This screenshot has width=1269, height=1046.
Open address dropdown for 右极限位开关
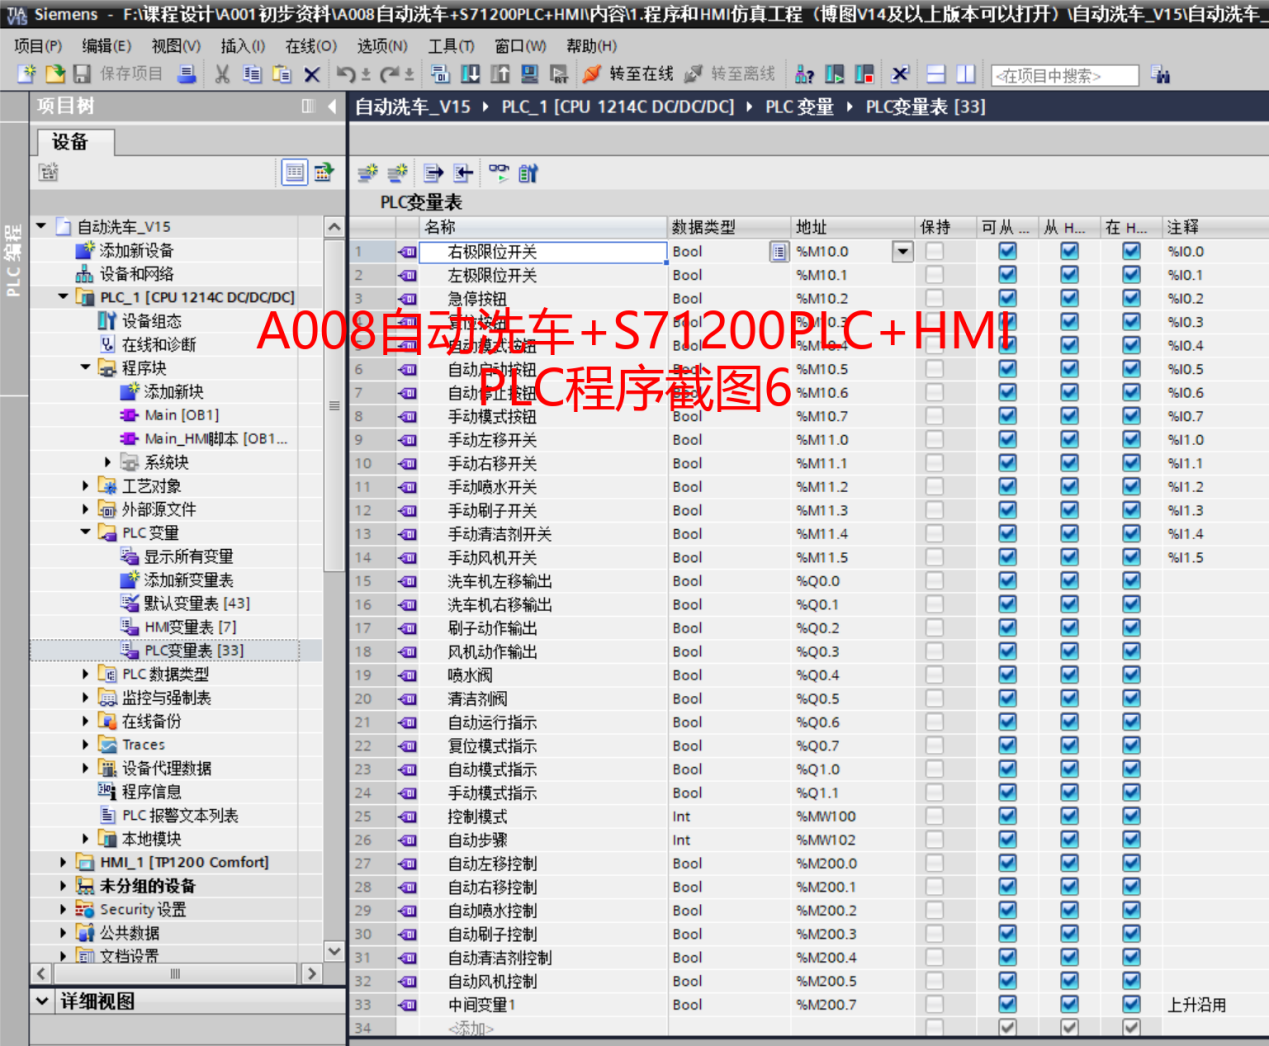(x=902, y=251)
